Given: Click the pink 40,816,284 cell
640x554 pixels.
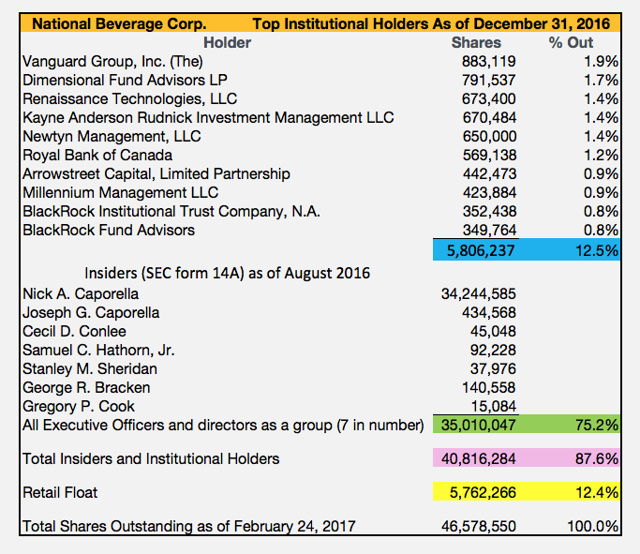Looking at the screenshot, I should [x=476, y=458].
